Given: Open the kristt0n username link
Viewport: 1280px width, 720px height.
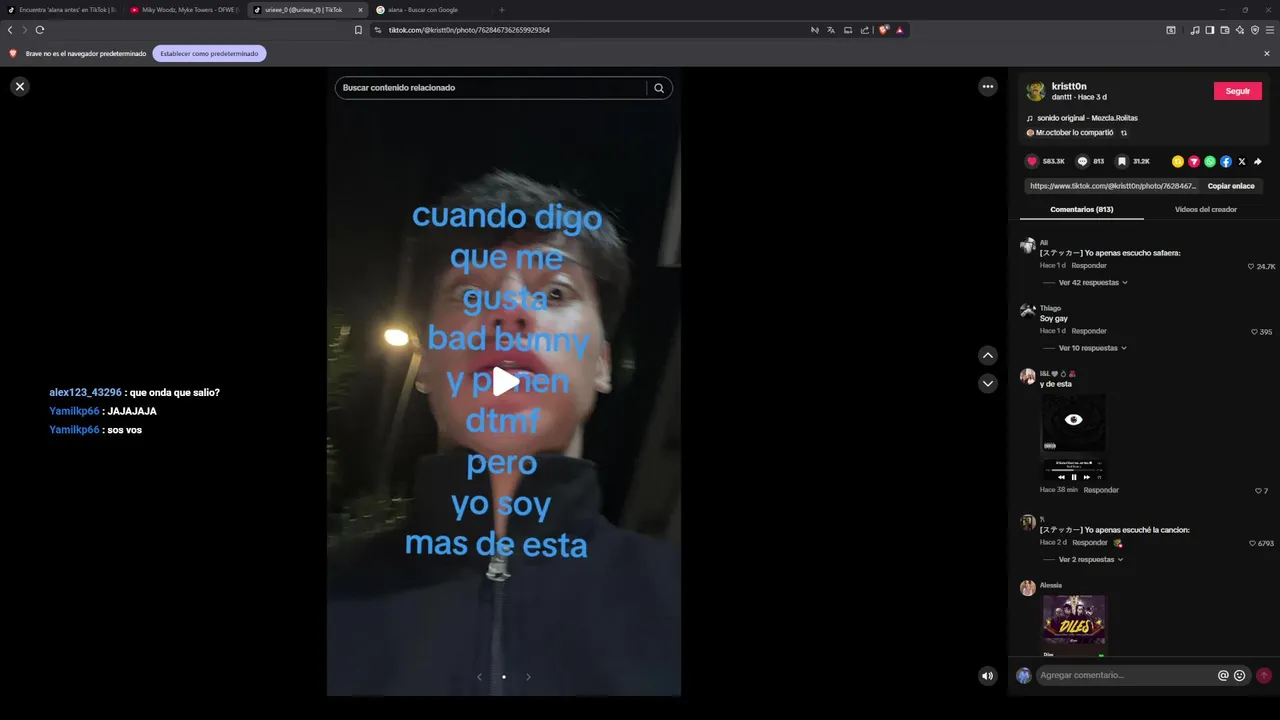Looking at the screenshot, I should pos(1069,86).
